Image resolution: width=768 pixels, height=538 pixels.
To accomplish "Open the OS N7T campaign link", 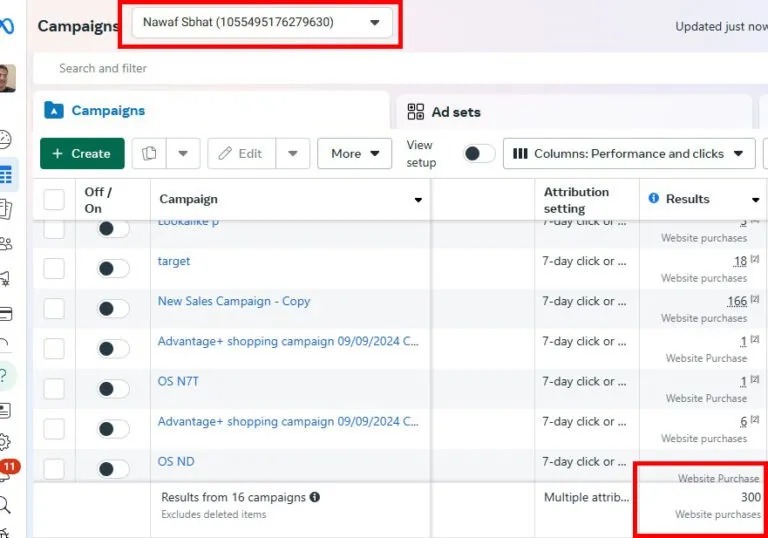I will pos(178,381).
